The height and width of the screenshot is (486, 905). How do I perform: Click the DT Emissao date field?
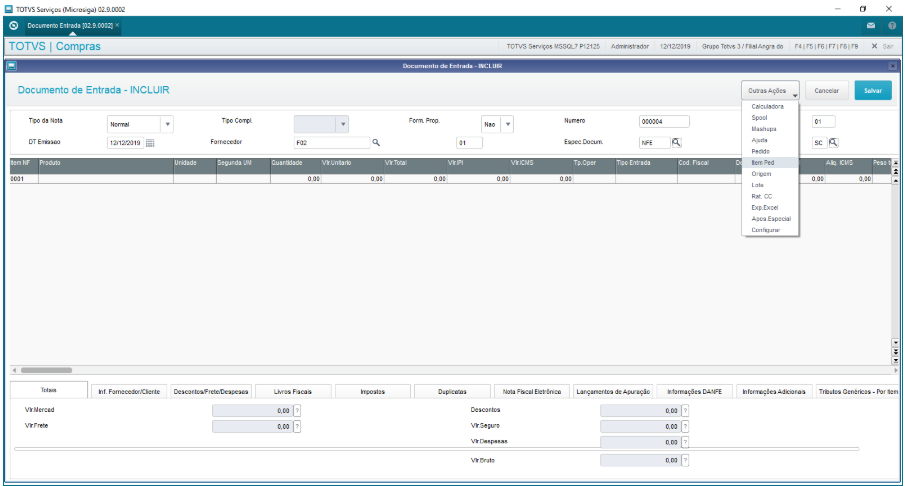tap(125, 143)
